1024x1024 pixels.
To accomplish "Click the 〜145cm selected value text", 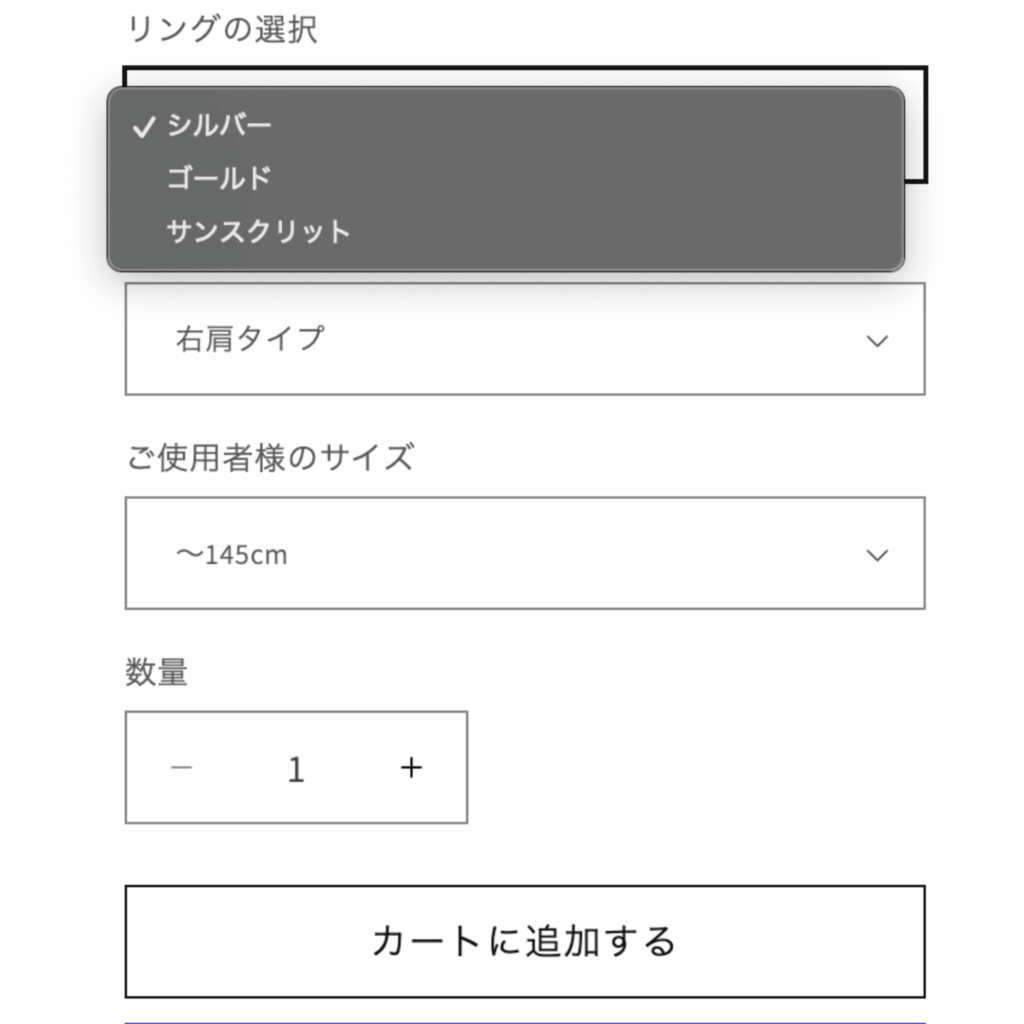I will (231, 554).
